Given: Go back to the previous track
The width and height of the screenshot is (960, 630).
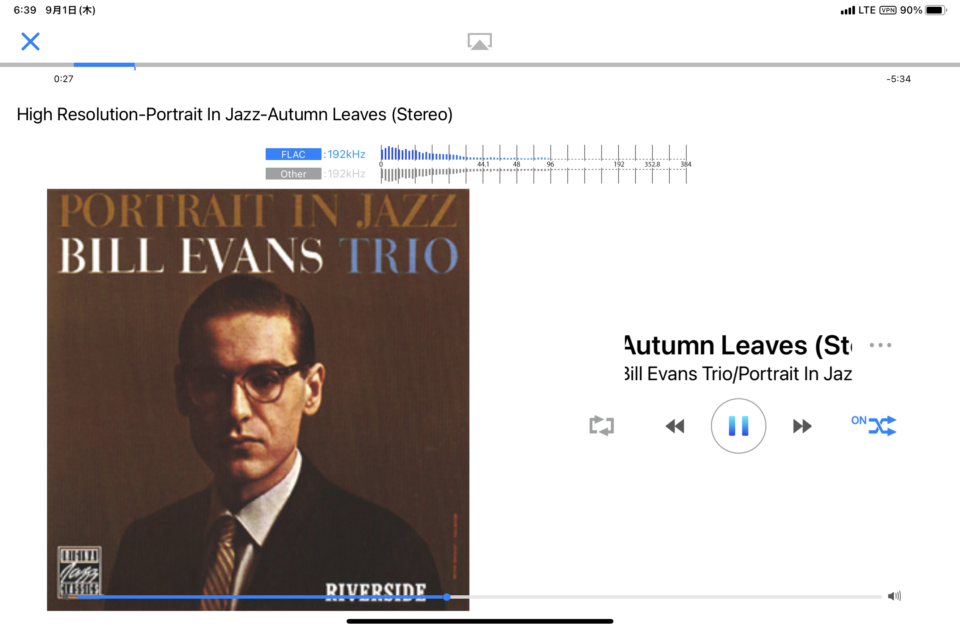Looking at the screenshot, I should (x=675, y=426).
